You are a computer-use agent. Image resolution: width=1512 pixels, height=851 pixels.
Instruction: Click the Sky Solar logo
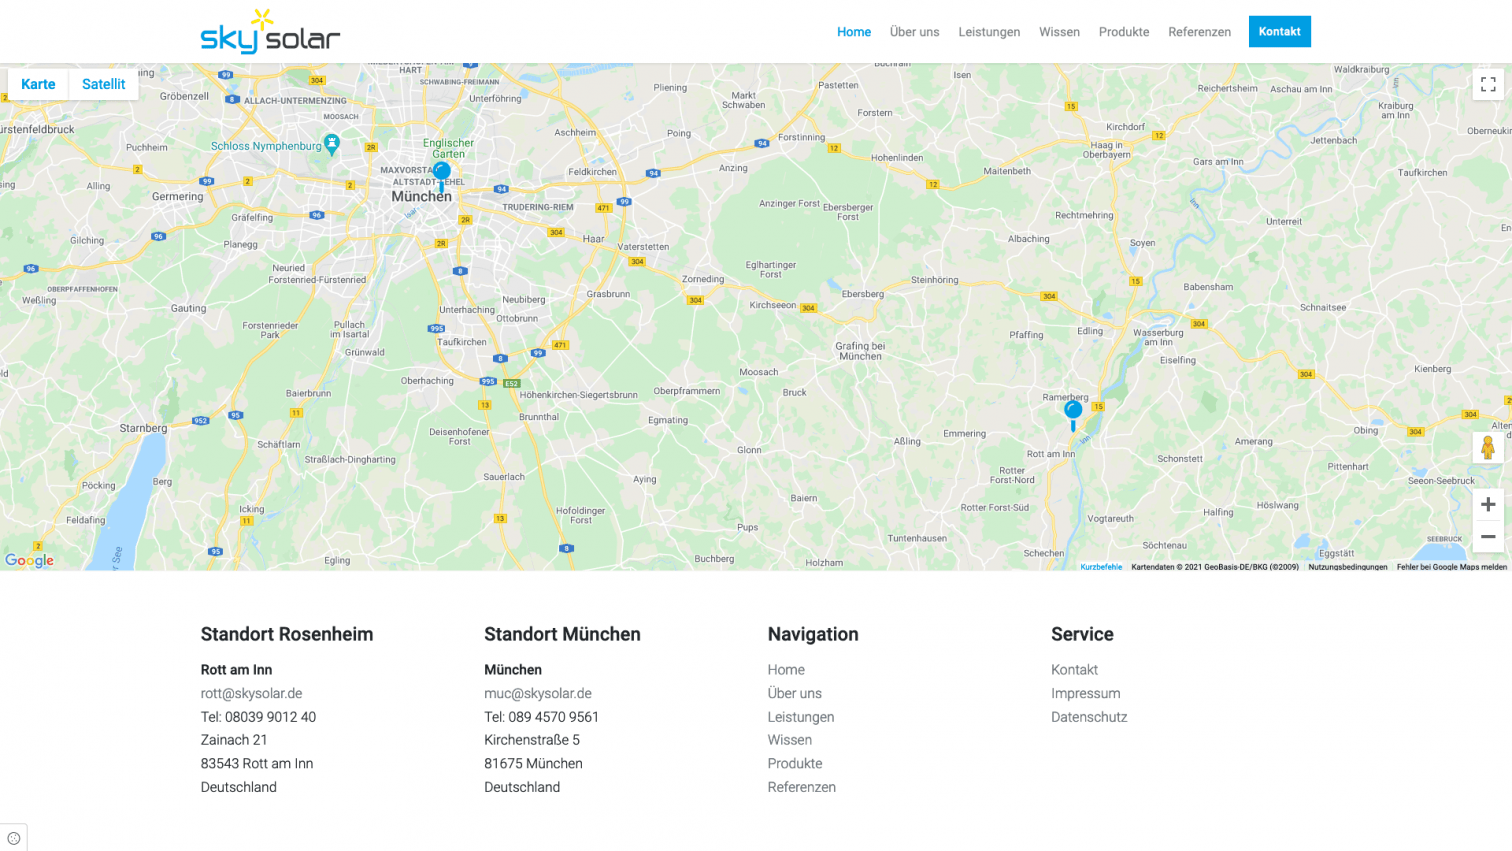(270, 32)
